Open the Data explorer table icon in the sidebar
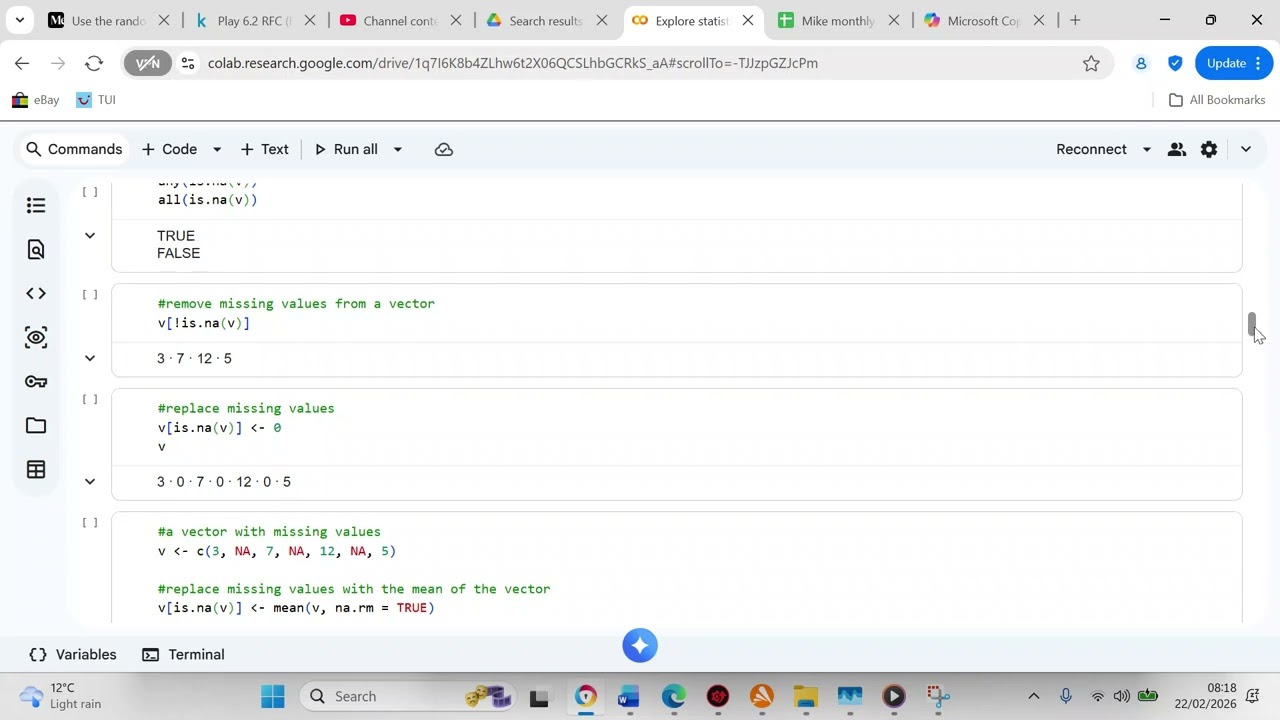 (x=36, y=469)
